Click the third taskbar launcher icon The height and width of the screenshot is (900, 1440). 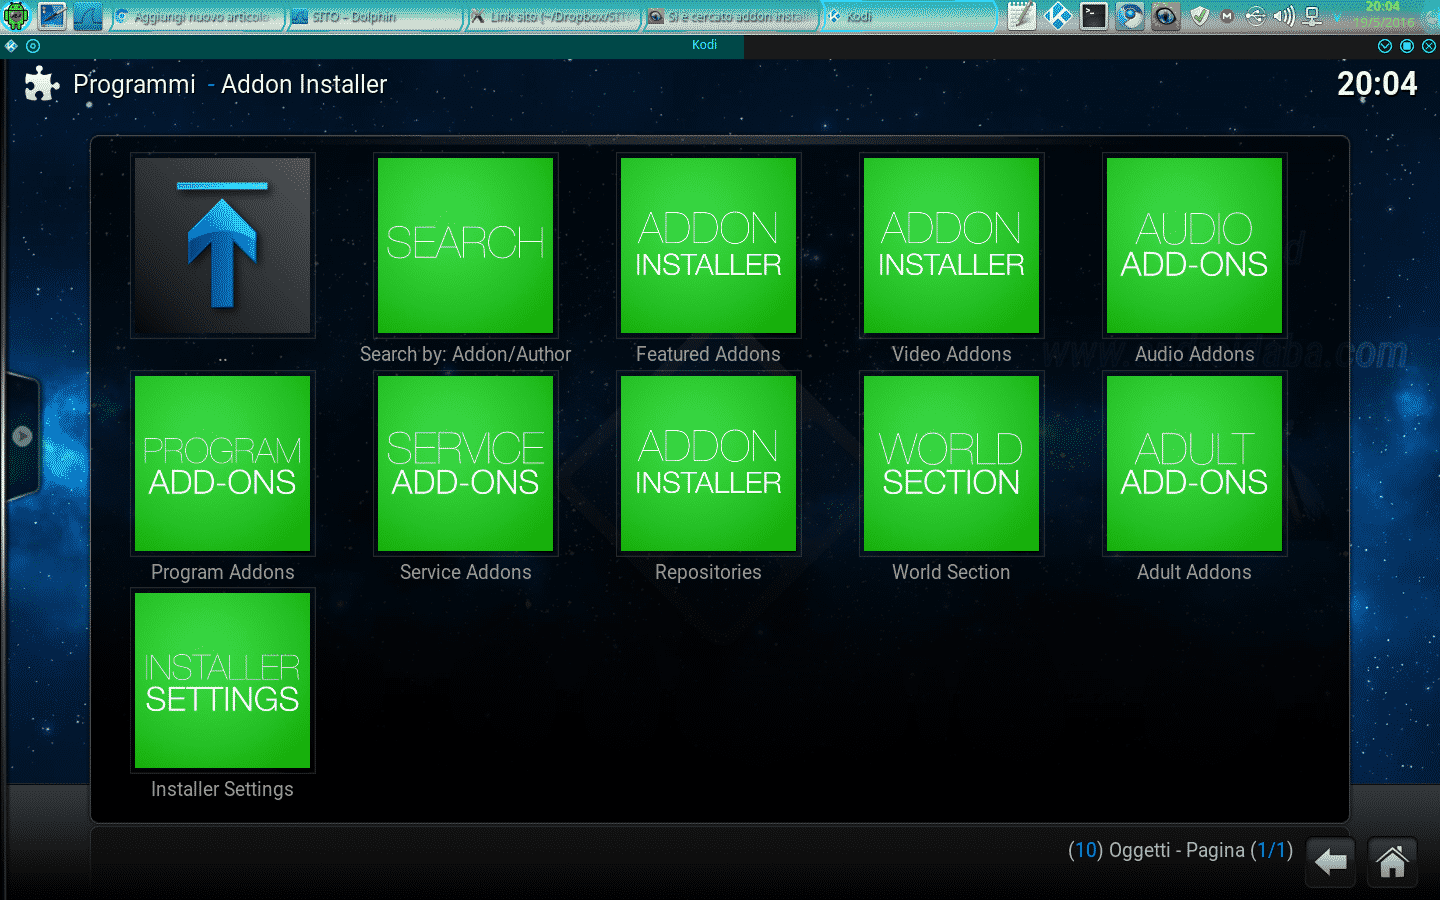pos(88,16)
